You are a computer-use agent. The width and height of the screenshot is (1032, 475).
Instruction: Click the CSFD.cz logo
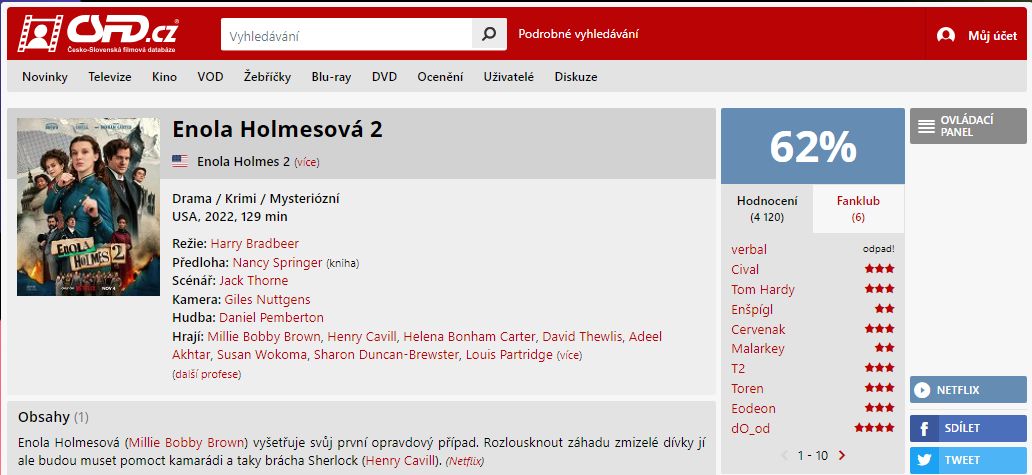pos(98,34)
